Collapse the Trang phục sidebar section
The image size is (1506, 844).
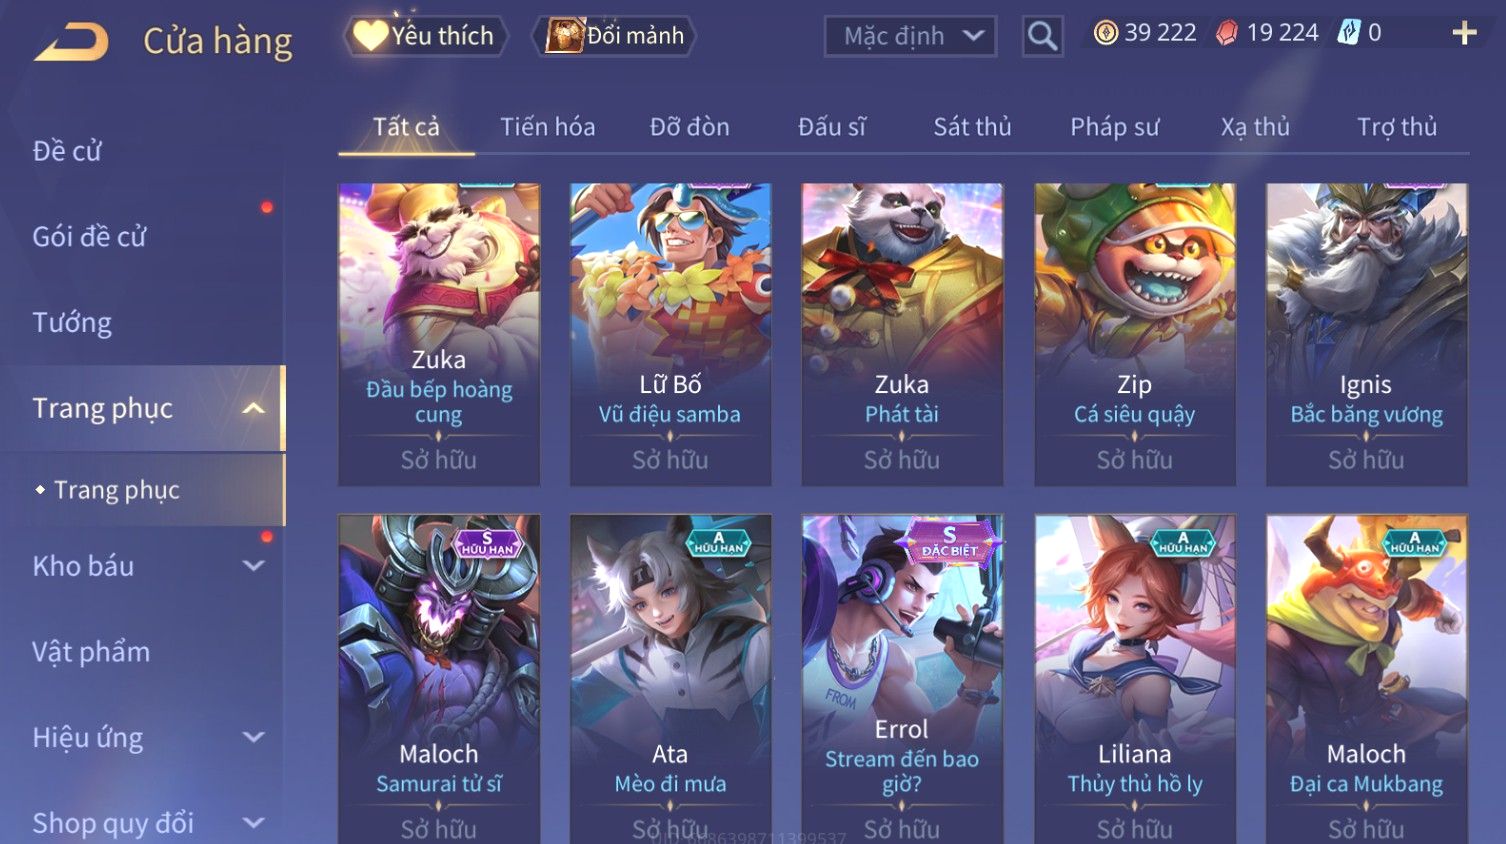coord(254,408)
